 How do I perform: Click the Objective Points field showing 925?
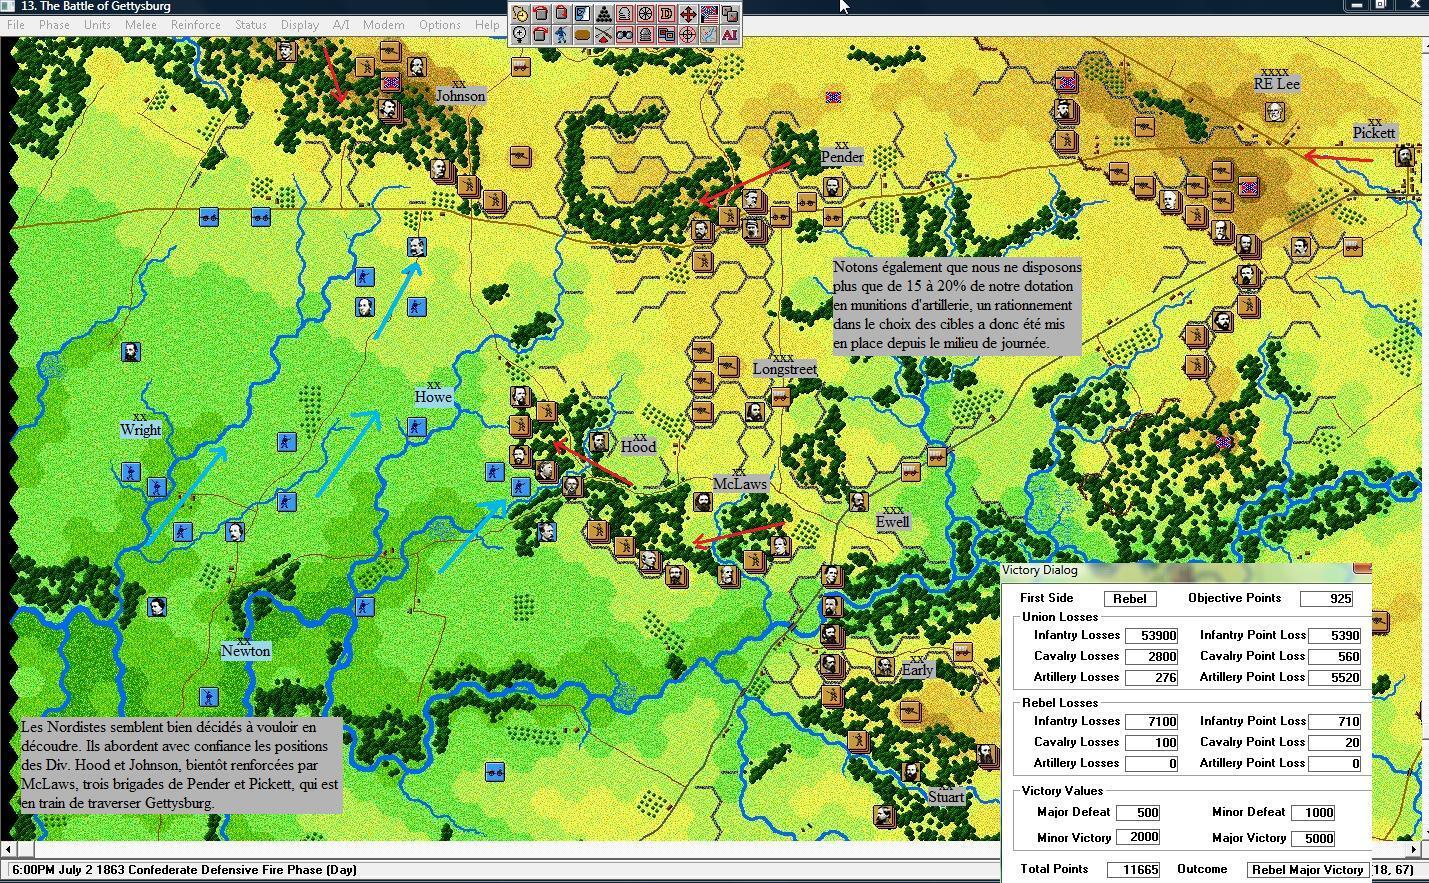tap(1327, 599)
